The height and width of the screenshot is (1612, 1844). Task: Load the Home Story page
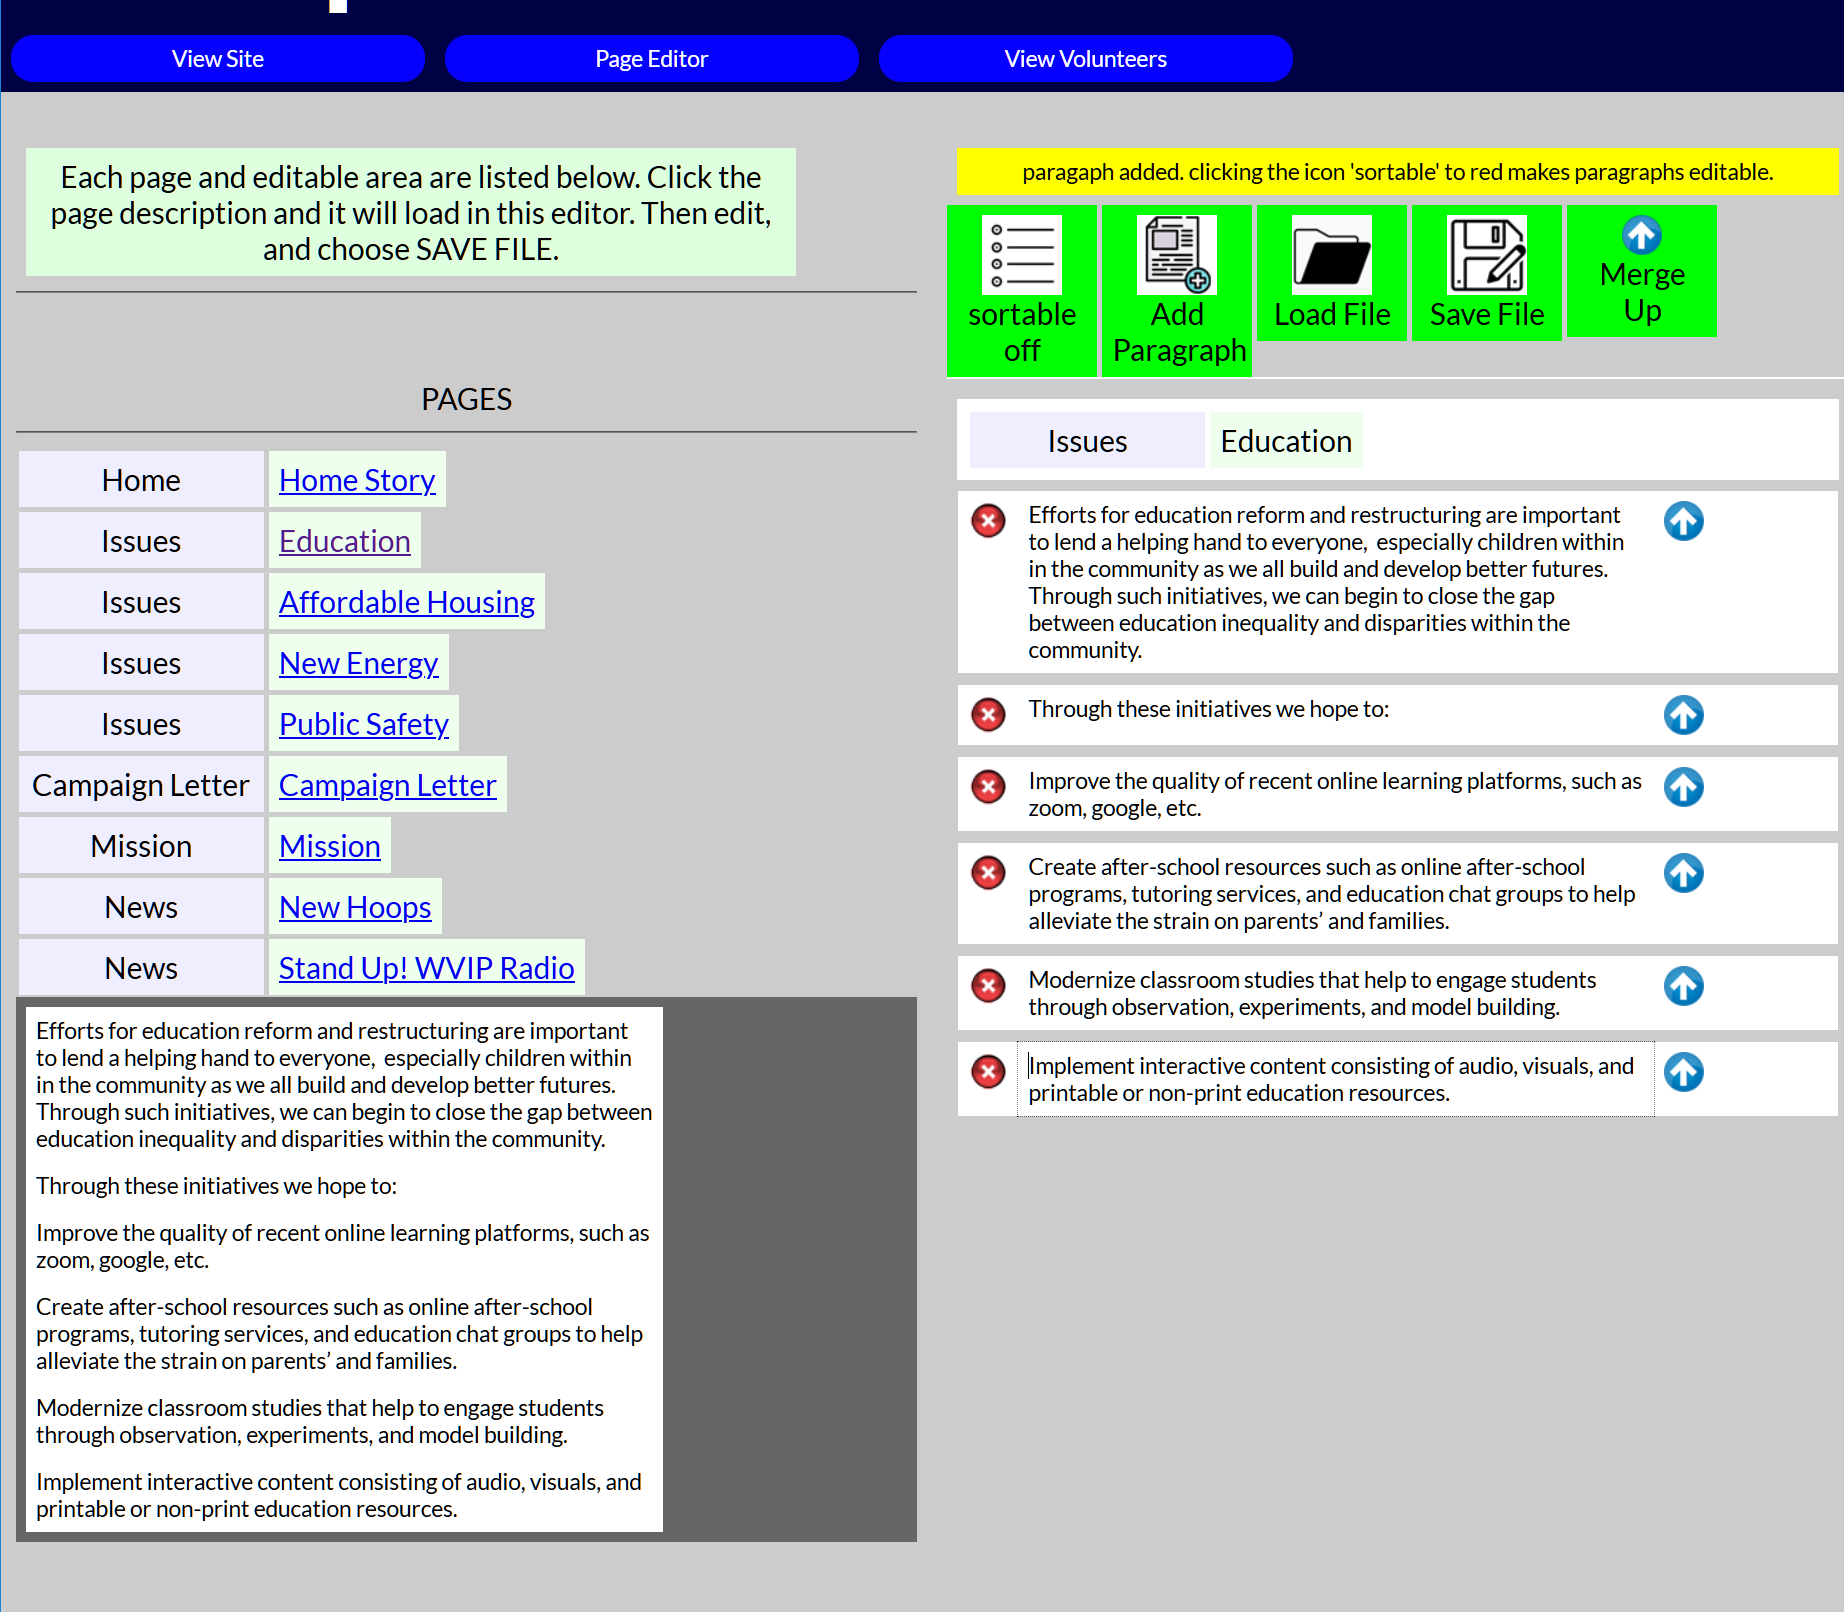357,480
